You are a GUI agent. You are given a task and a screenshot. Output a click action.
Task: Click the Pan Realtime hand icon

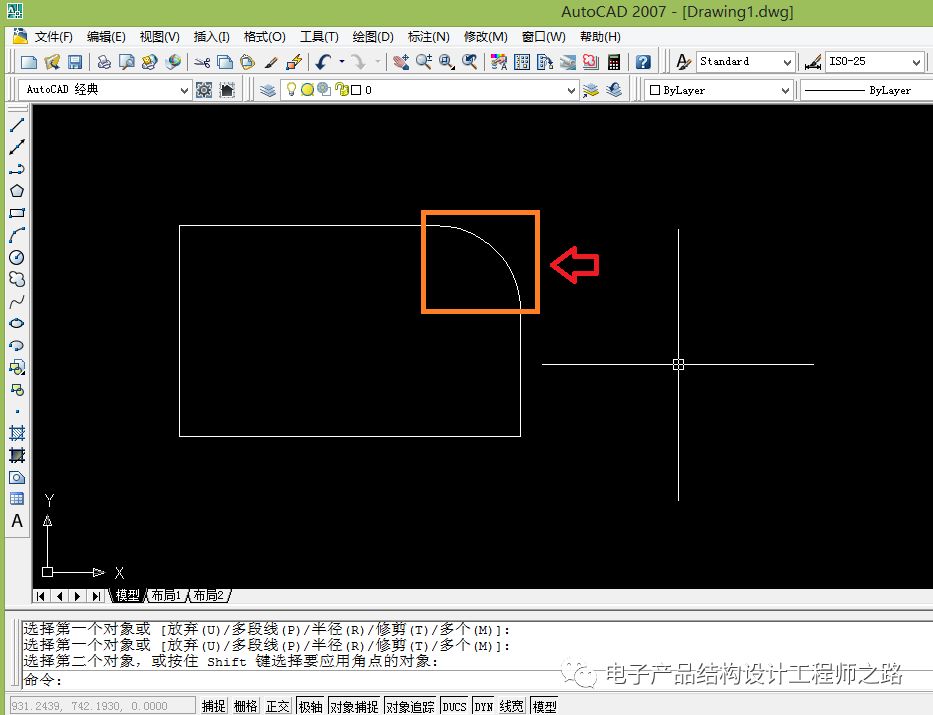tap(400, 62)
